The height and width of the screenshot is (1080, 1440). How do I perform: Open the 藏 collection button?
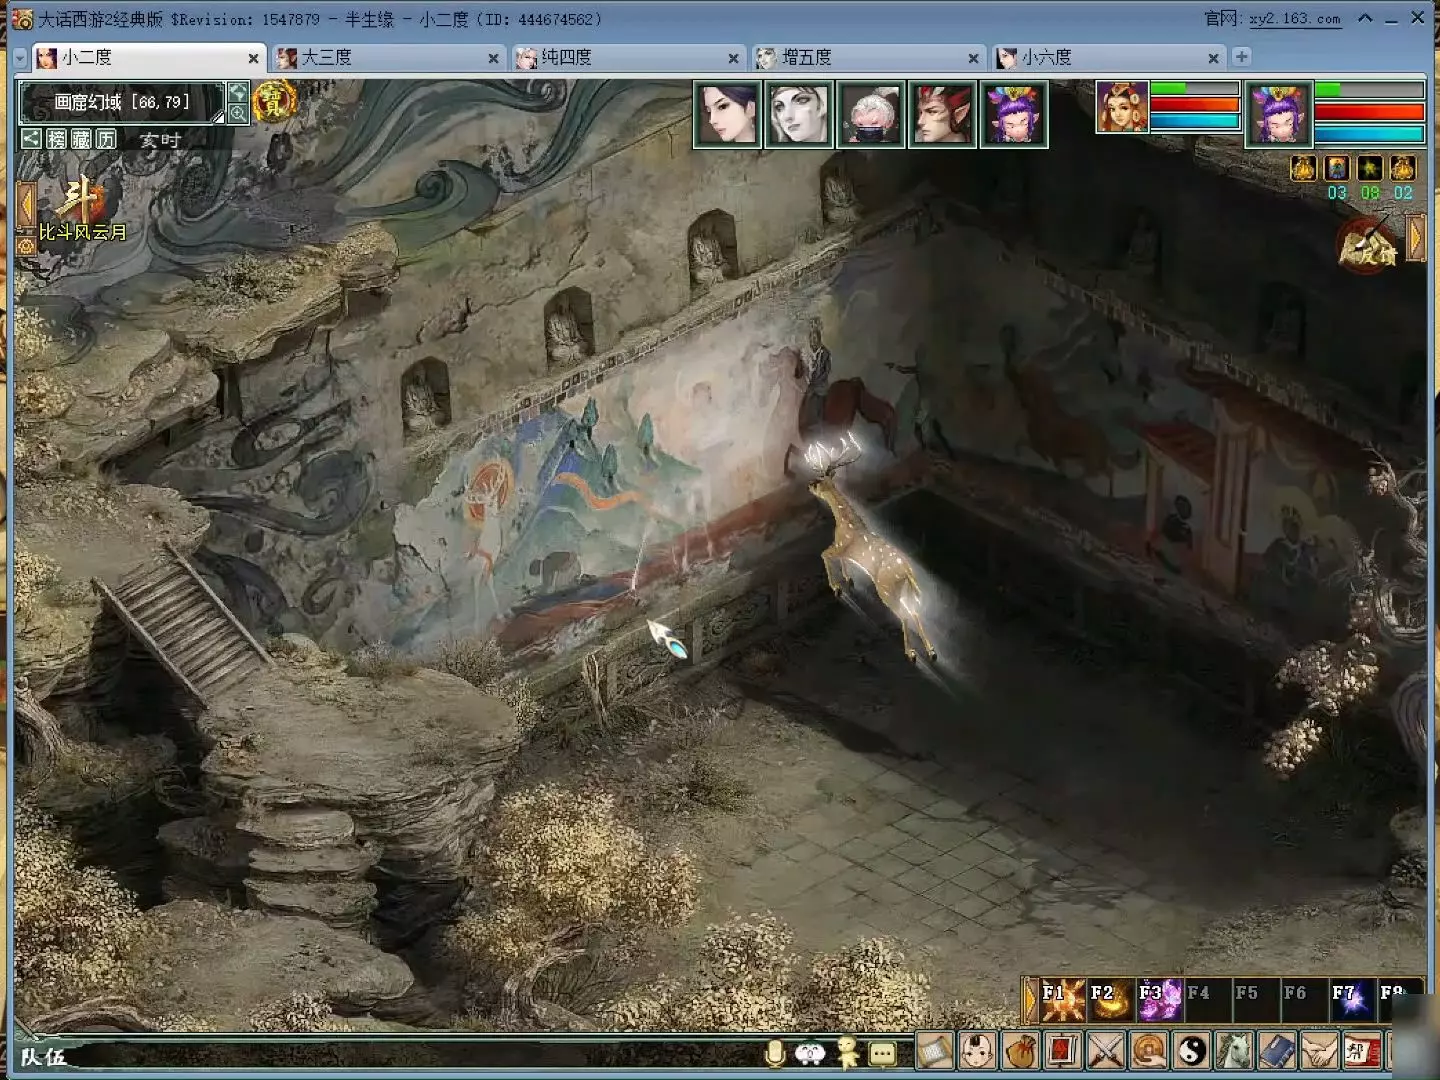[81, 139]
